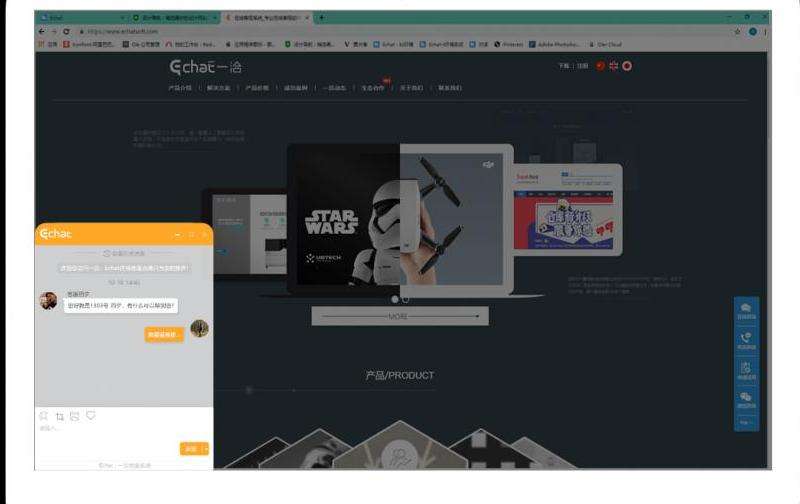Viewport: 800px width, 504px height.
Task: Click the MORE button below the carousel
Action: click(400, 316)
